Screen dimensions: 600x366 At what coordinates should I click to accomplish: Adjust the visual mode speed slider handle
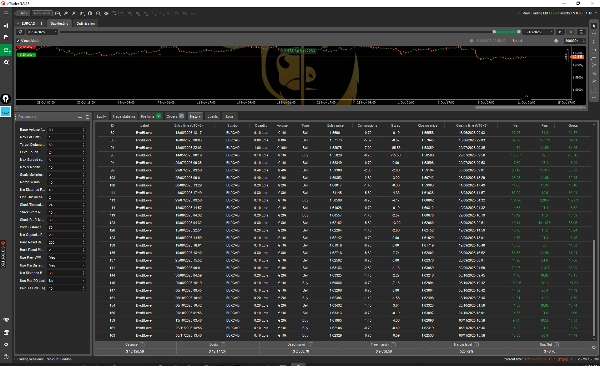point(556,41)
